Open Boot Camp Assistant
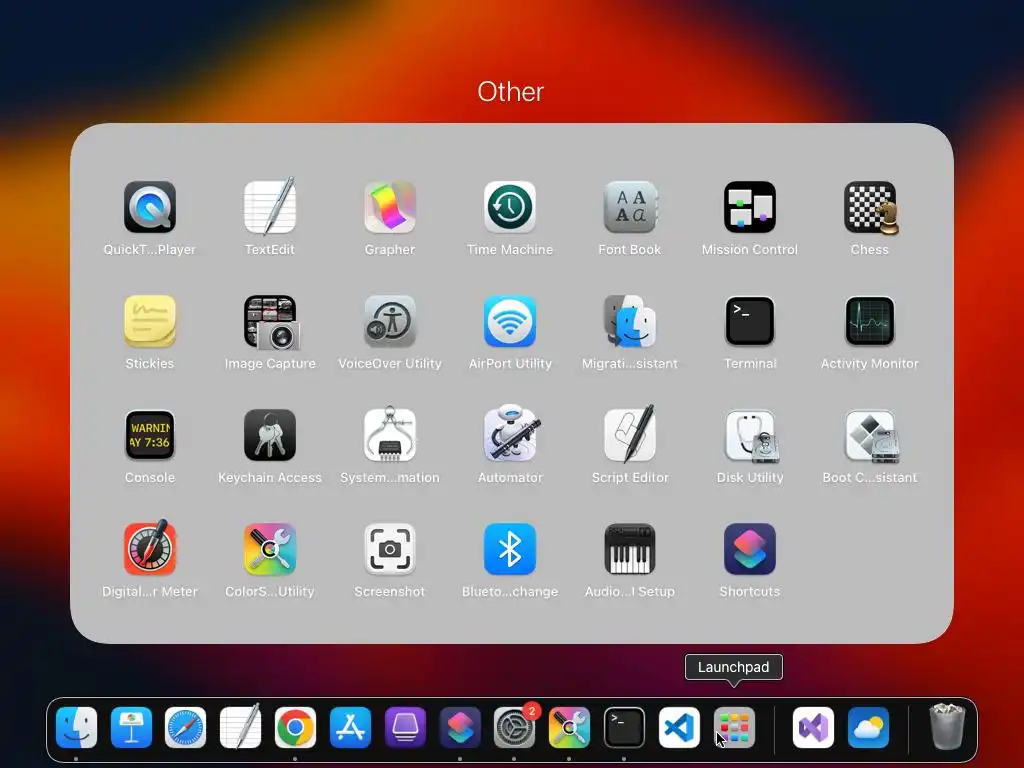 pyautogui.click(x=870, y=436)
